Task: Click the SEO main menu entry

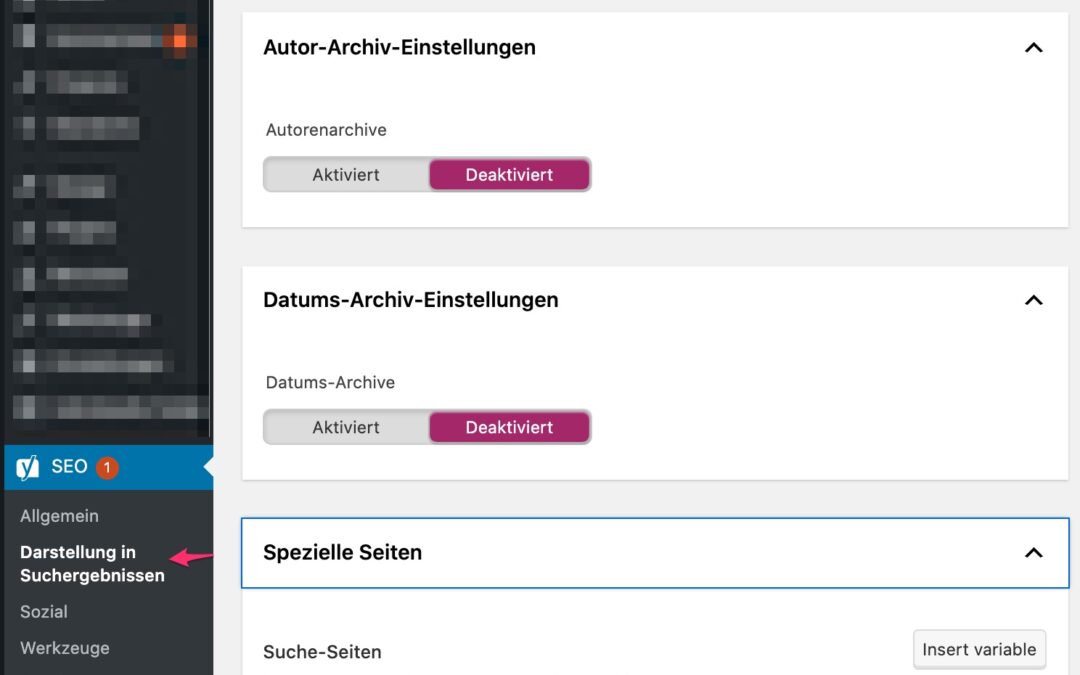Action: (x=69, y=467)
